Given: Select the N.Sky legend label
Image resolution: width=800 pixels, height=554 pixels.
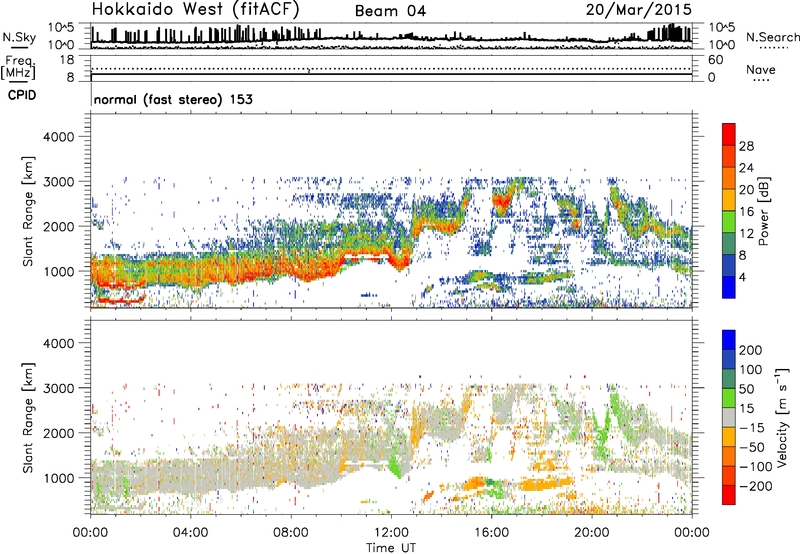Looking at the screenshot, I should click(x=19, y=37).
